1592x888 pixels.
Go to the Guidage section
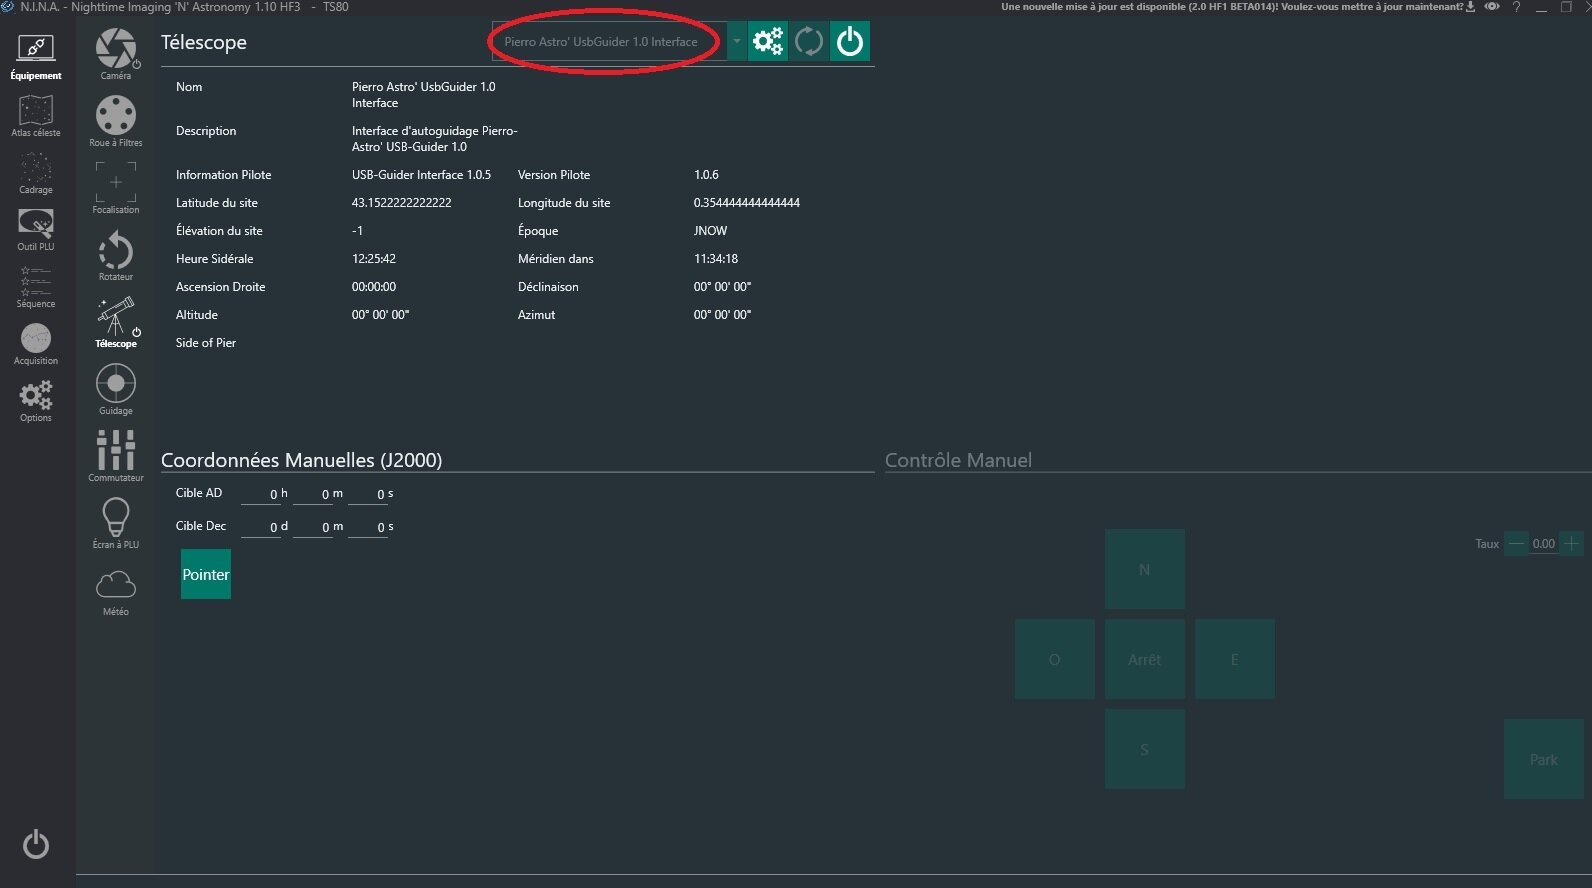pos(116,385)
